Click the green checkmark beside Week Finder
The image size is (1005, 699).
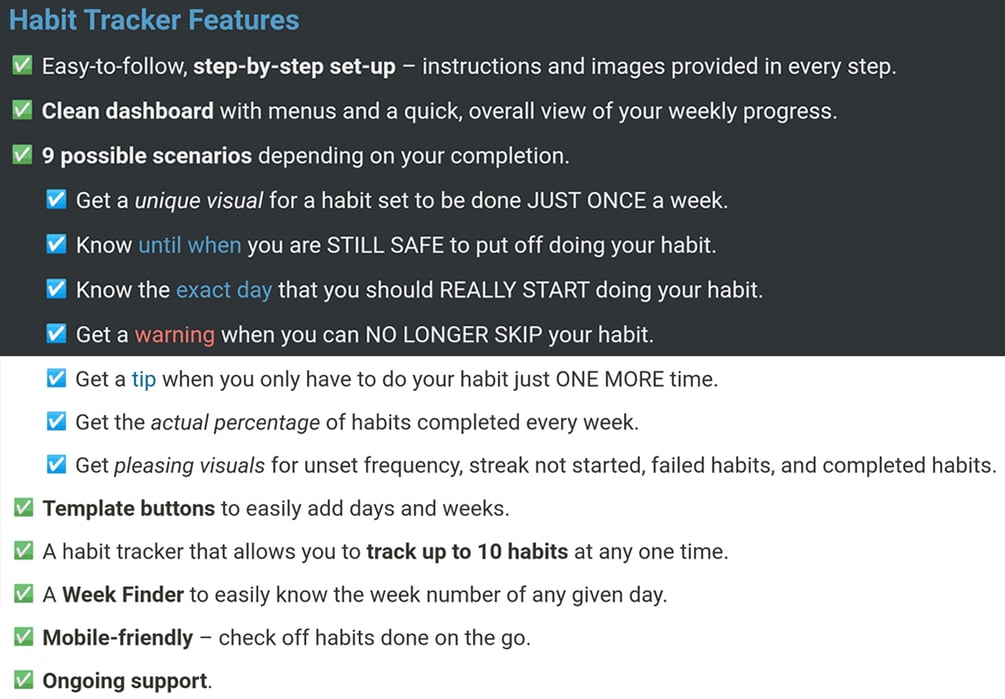point(22,594)
